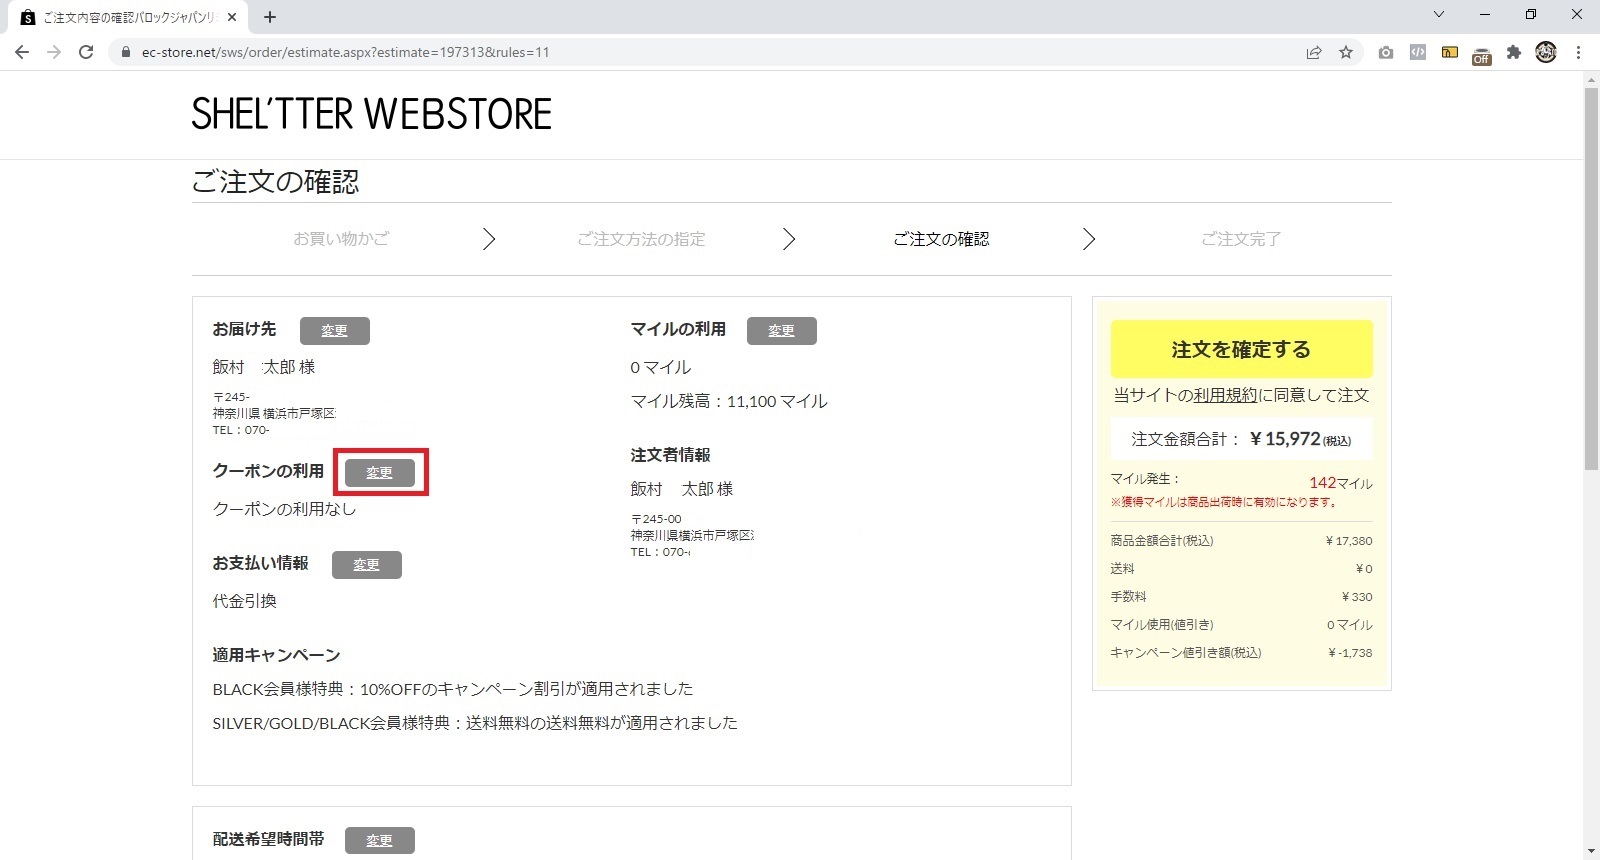Close the current order confirmation tab
Screen dimensions: 1600x860
232,17
